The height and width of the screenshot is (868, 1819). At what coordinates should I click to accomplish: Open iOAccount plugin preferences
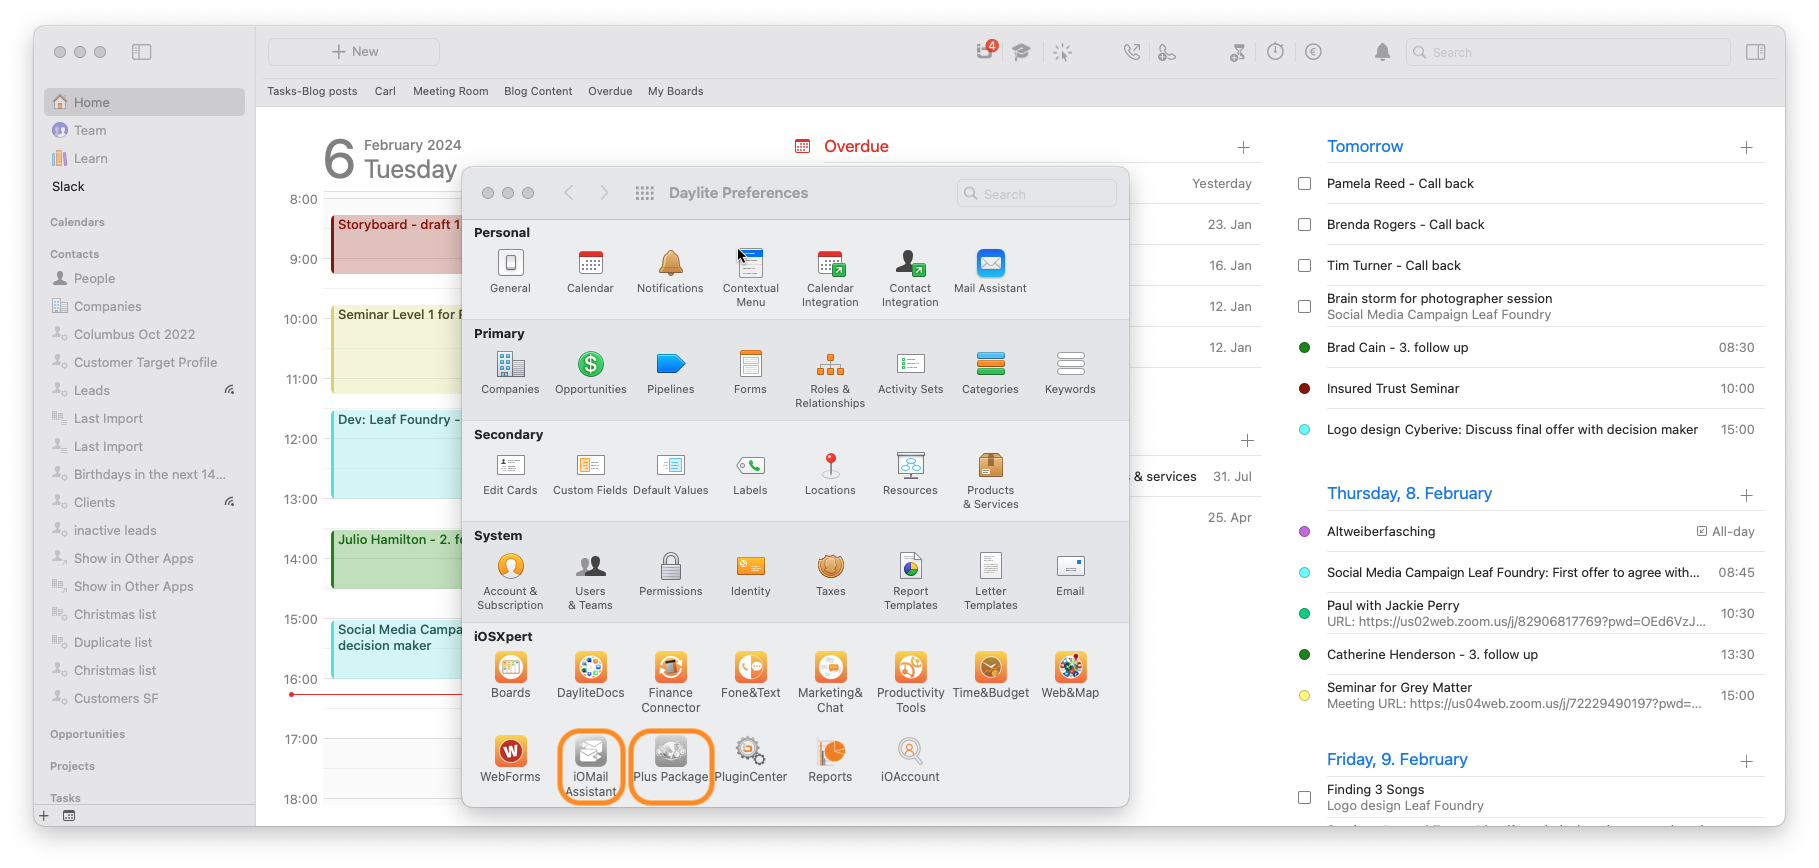click(x=910, y=751)
